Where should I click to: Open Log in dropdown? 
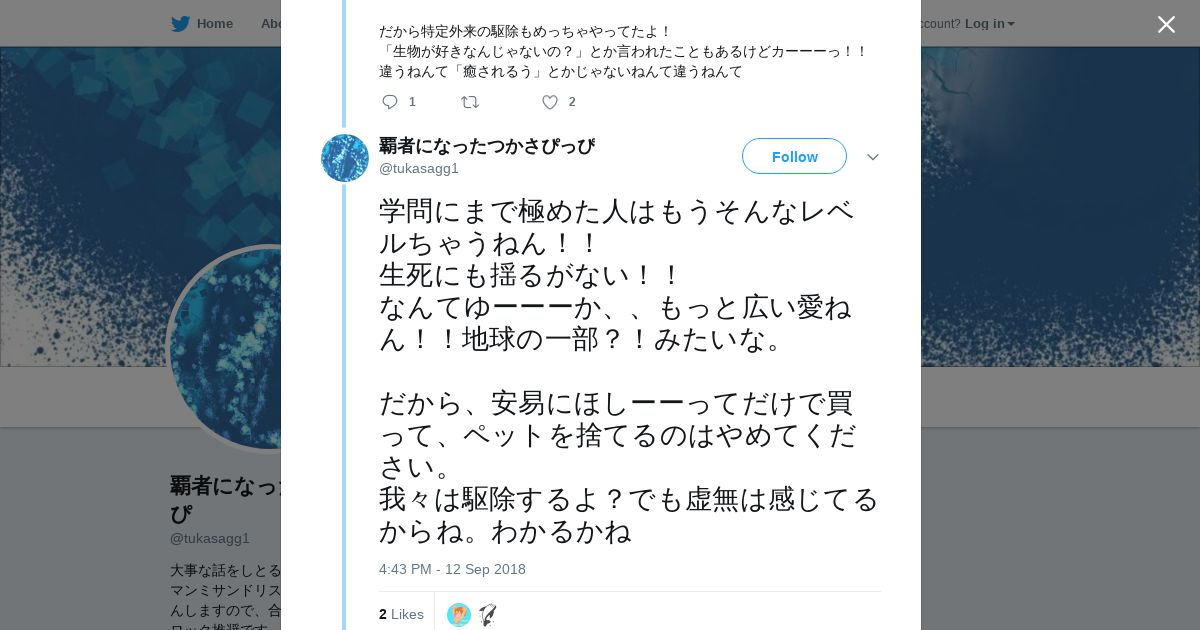[989, 23]
